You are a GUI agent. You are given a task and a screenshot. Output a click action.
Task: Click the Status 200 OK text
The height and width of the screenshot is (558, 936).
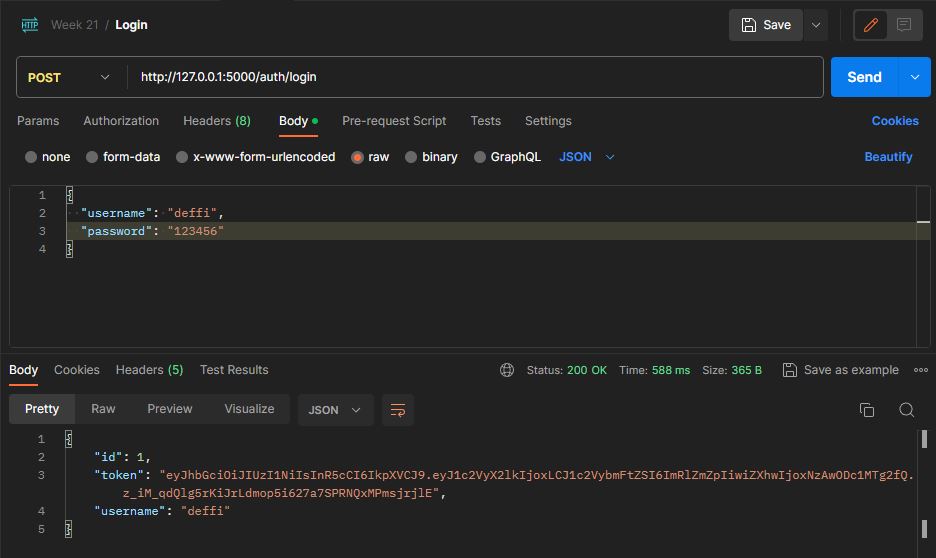click(x=566, y=370)
